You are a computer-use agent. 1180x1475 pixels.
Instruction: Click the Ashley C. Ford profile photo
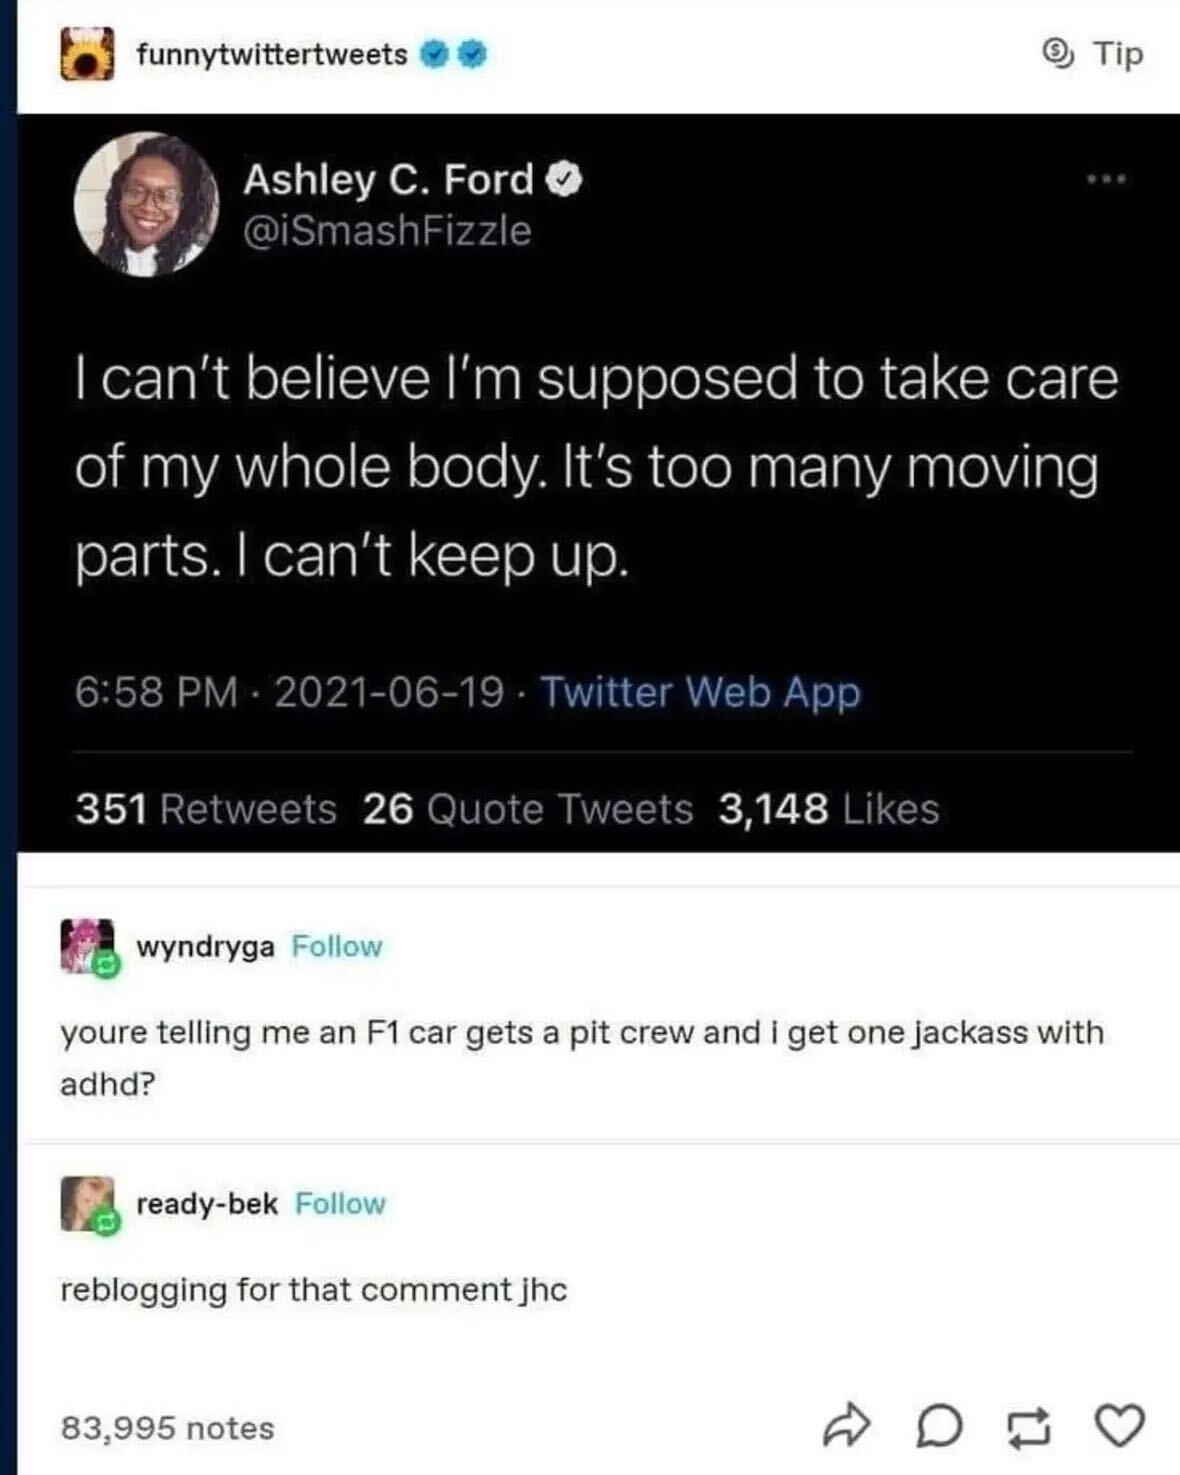coord(147,204)
